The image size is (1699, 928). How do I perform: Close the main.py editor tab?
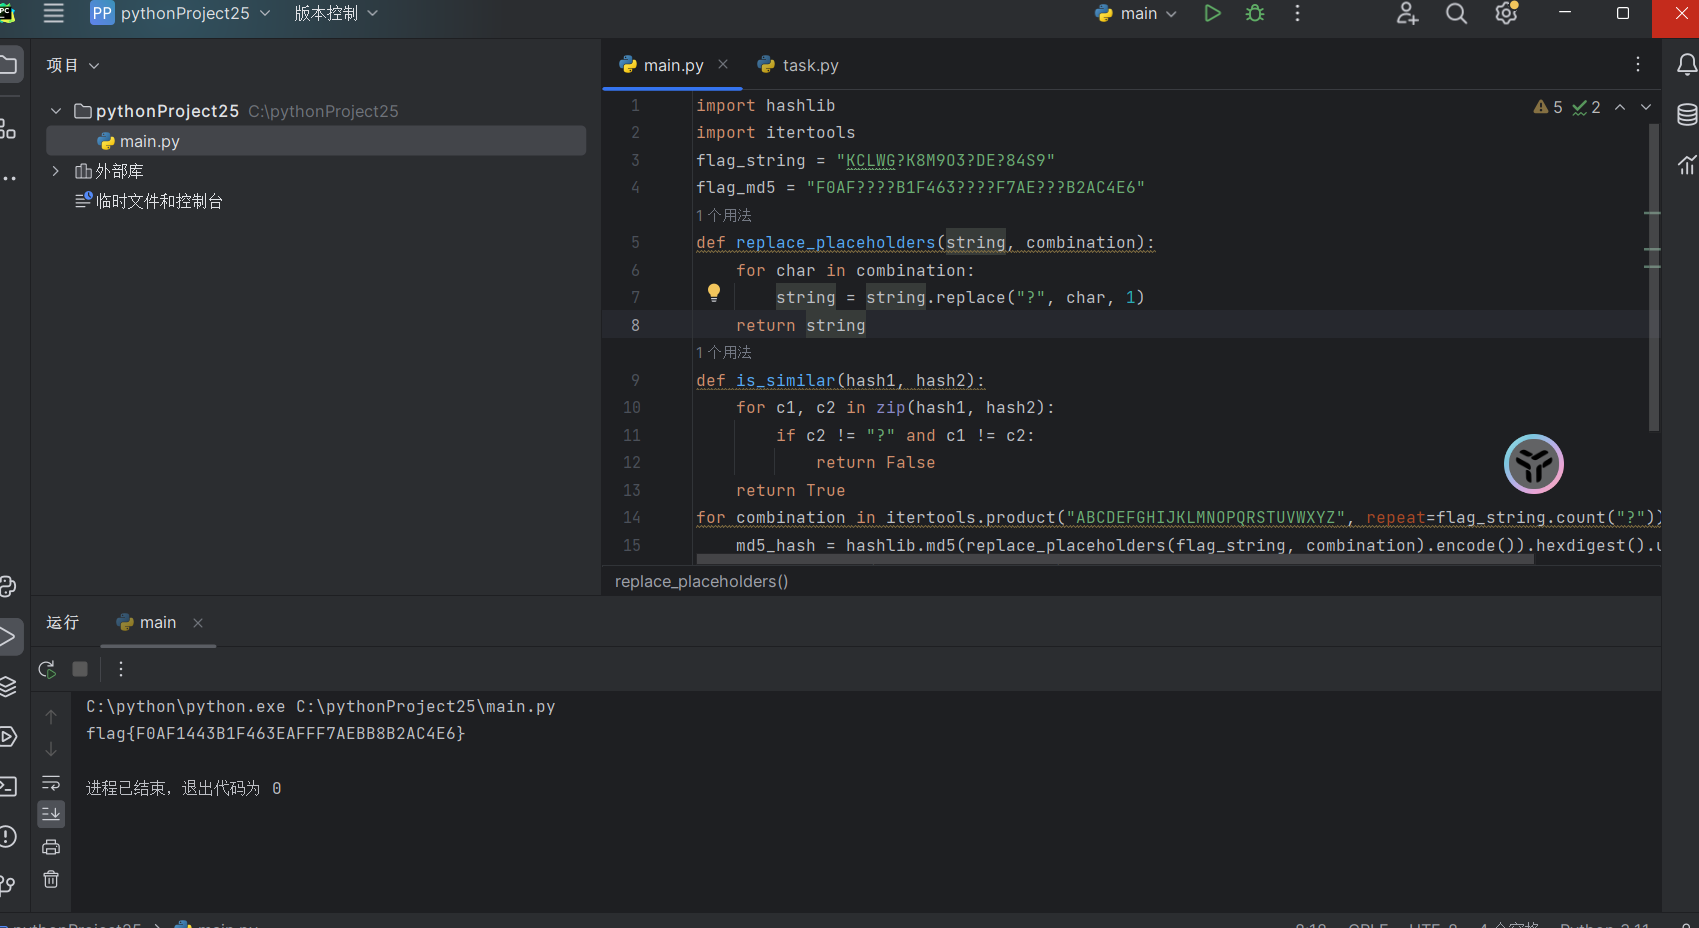coord(723,64)
